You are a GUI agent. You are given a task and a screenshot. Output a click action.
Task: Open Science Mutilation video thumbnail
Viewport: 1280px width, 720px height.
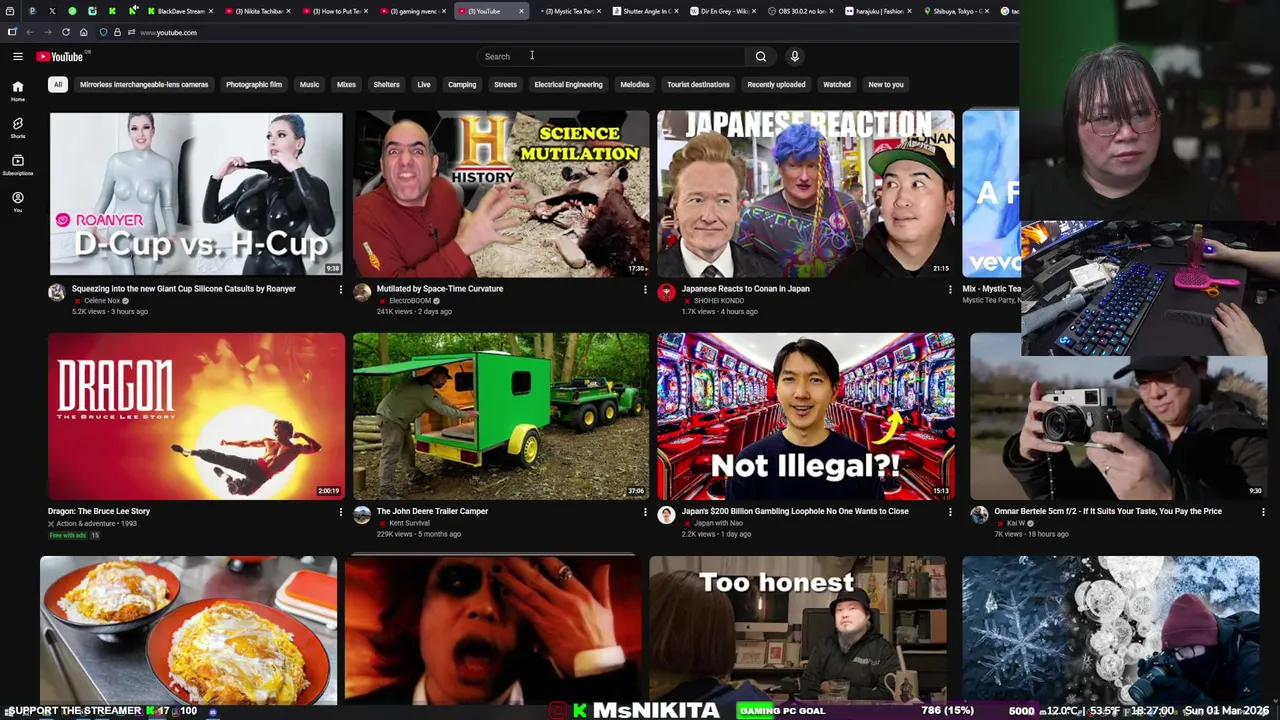pyautogui.click(x=501, y=193)
